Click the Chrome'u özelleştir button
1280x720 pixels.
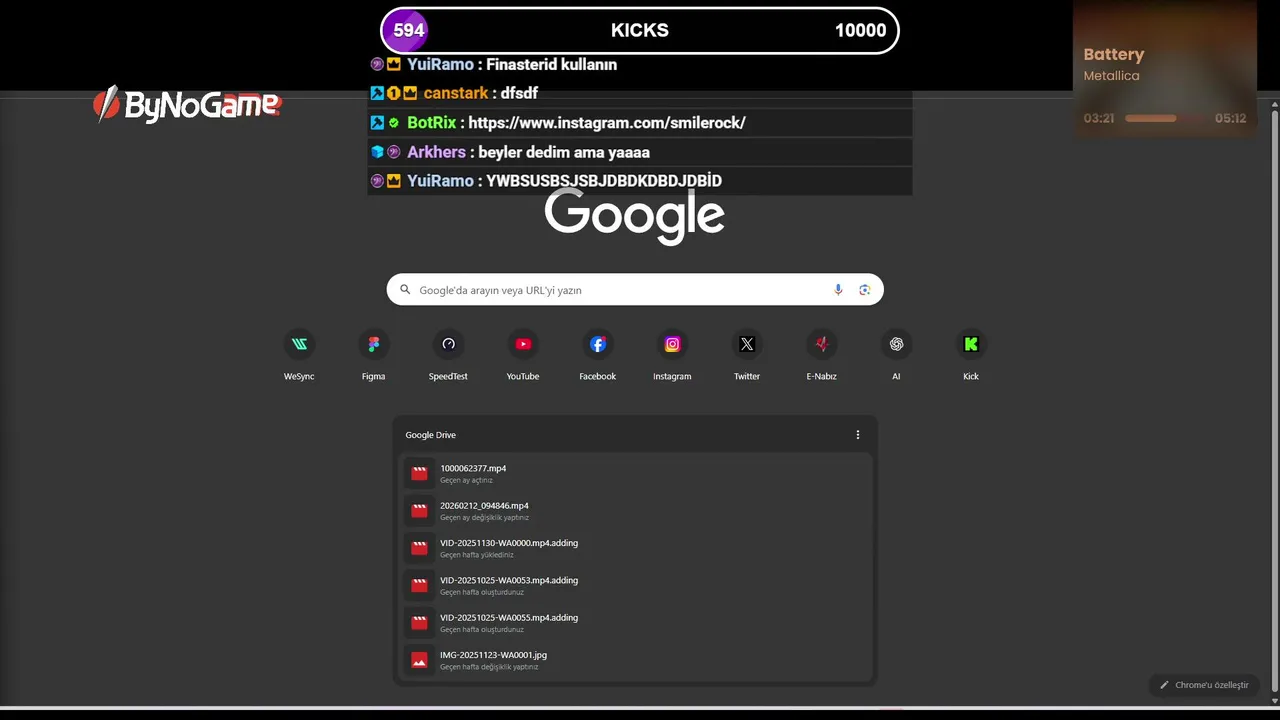pyautogui.click(x=1204, y=685)
